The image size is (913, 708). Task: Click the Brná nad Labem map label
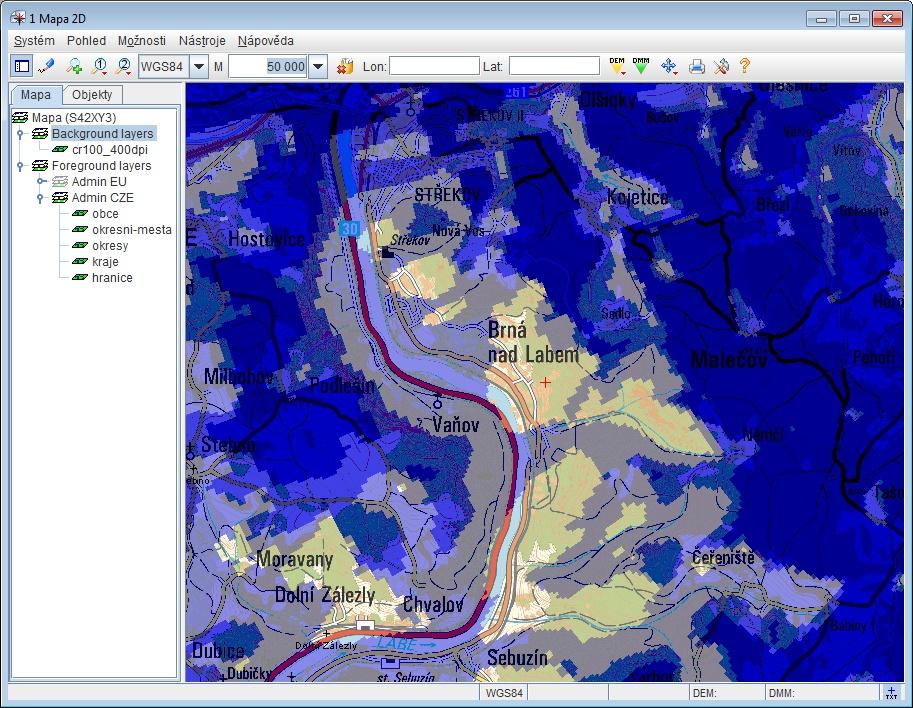click(x=533, y=342)
